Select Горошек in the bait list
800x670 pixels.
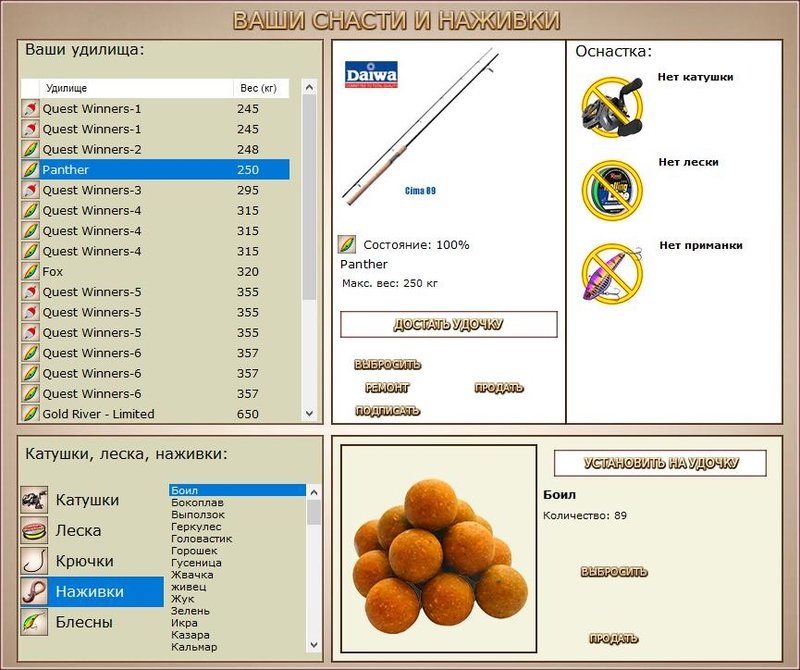(x=237, y=551)
